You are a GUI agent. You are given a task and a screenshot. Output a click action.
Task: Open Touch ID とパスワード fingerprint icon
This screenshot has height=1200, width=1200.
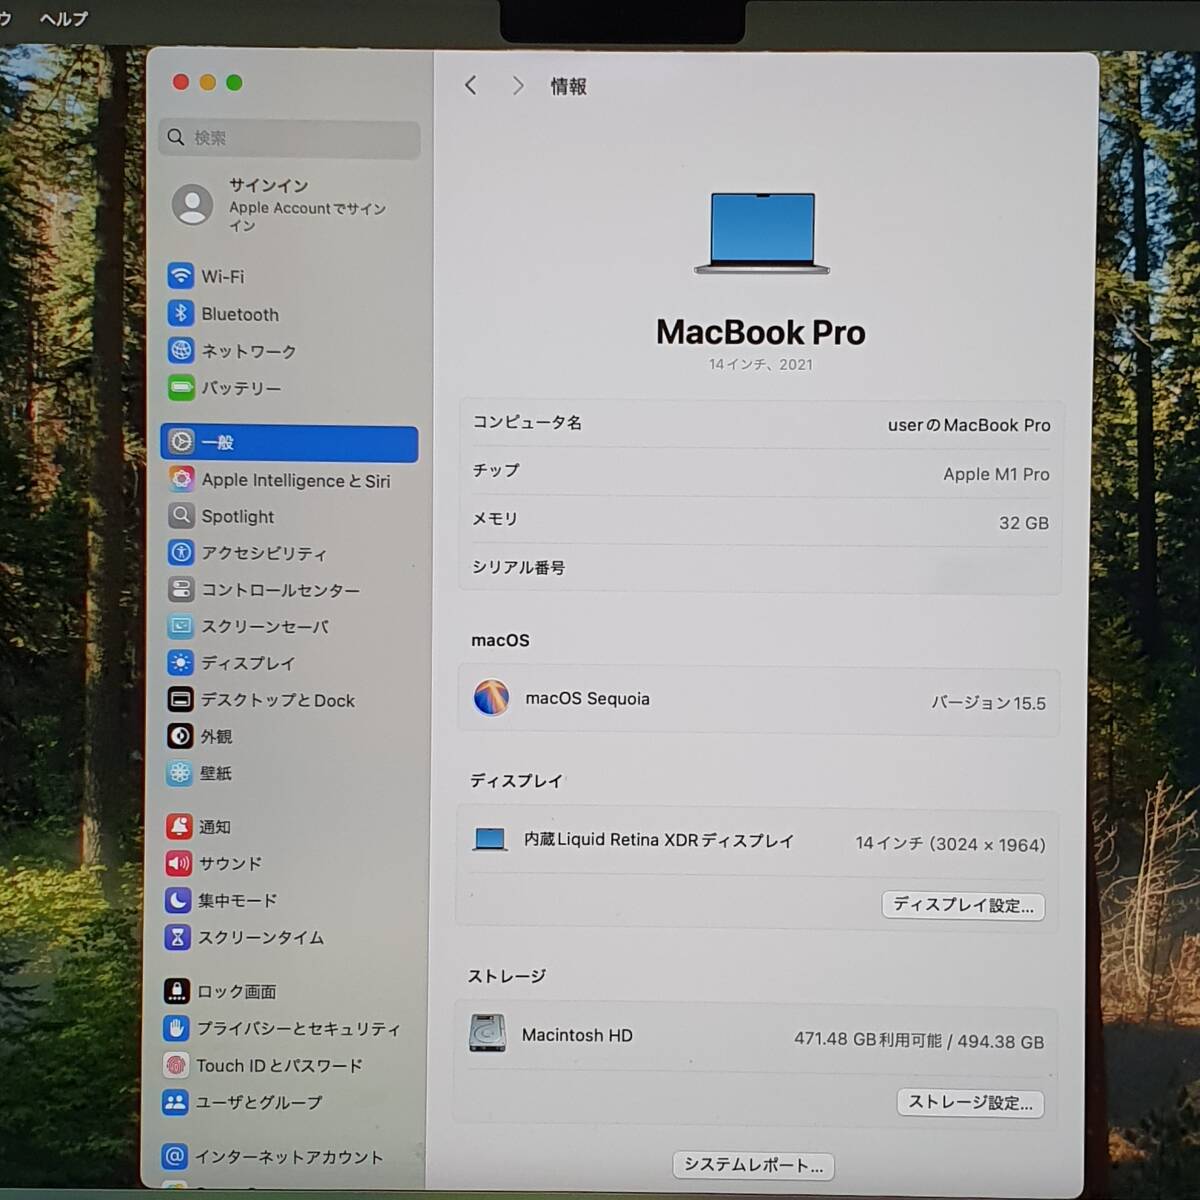point(176,1065)
